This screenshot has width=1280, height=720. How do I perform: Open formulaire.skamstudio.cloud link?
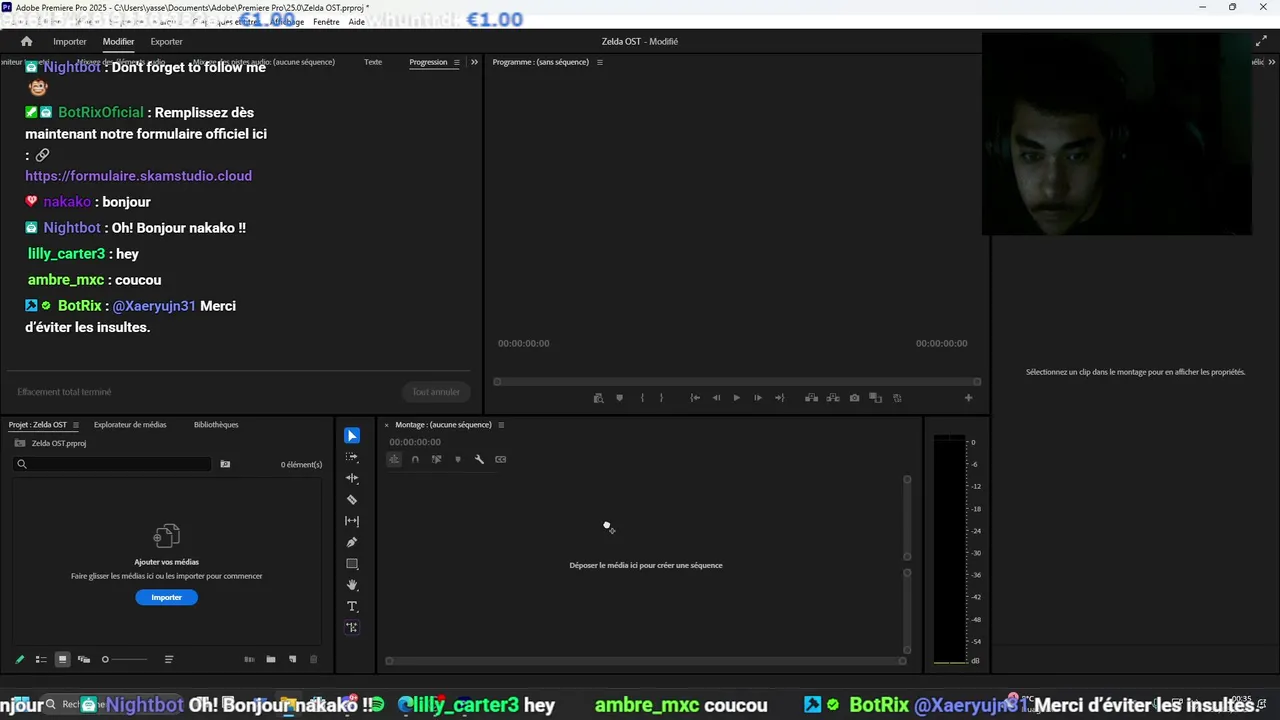point(138,176)
